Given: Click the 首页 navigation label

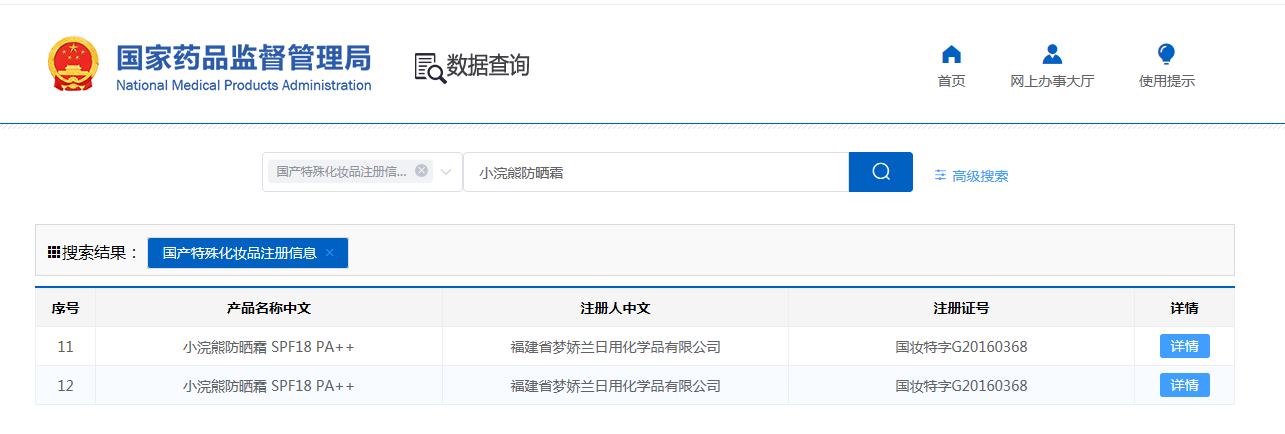Looking at the screenshot, I should click(x=951, y=81).
